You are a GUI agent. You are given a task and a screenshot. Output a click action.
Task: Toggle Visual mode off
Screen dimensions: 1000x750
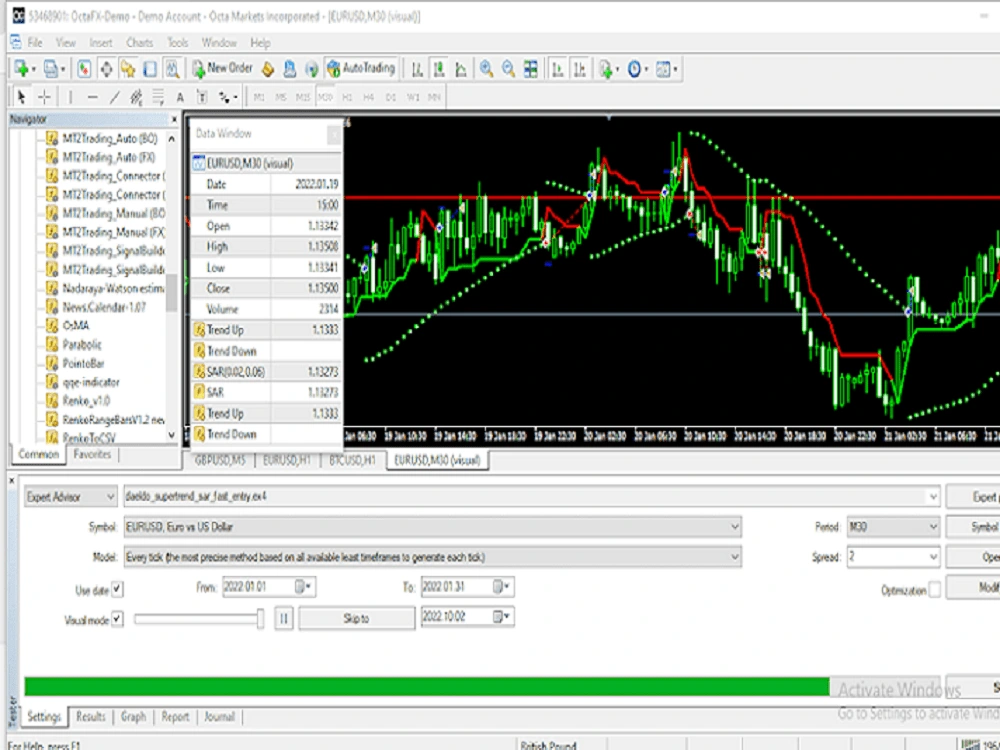pyautogui.click(x=117, y=618)
